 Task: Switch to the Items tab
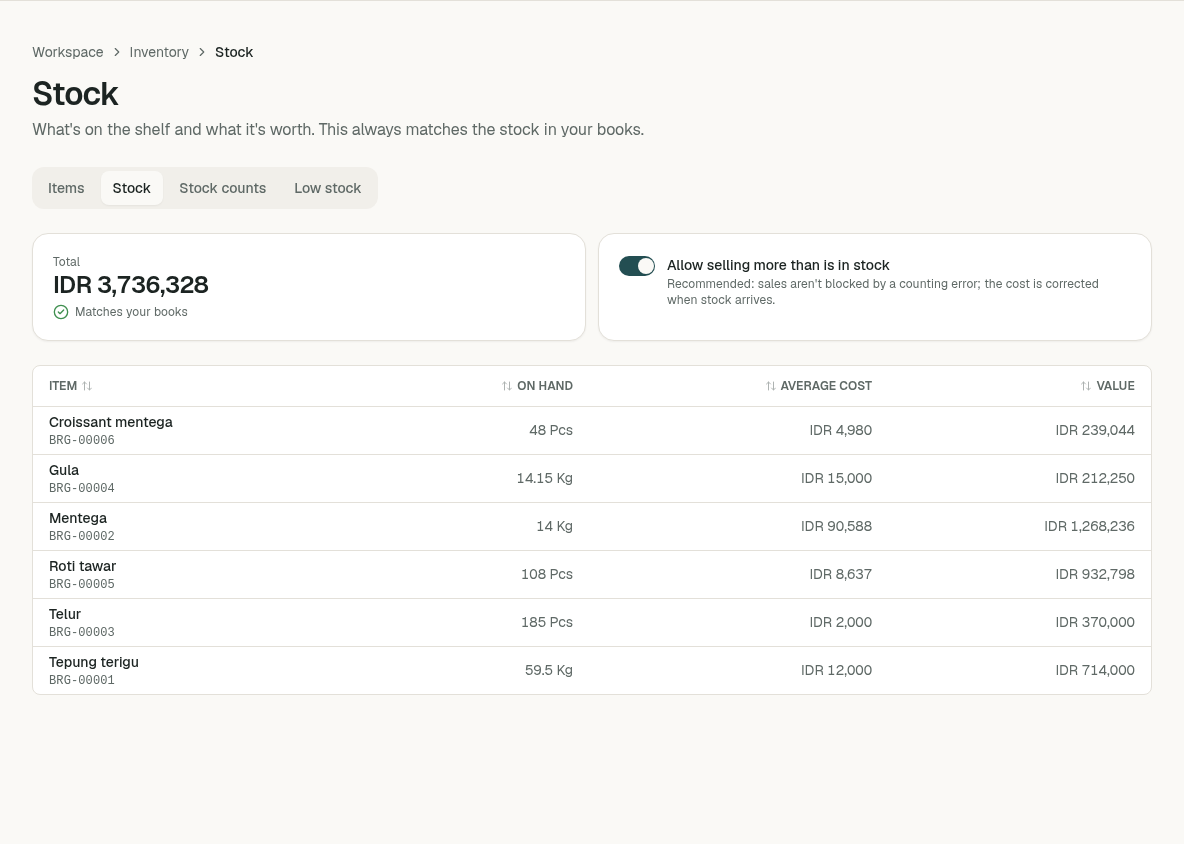pyautogui.click(x=66, y=188)
